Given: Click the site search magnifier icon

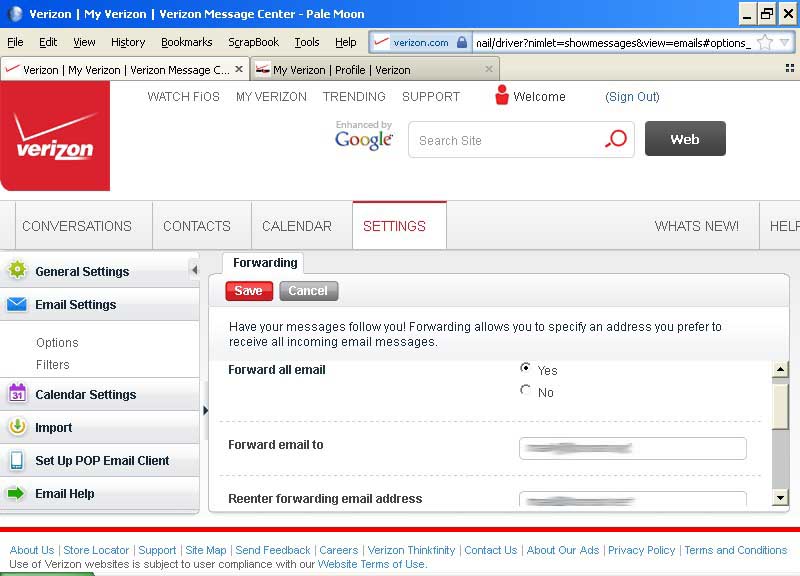Looking at the screenshot, I should click(x=616, y=139).
